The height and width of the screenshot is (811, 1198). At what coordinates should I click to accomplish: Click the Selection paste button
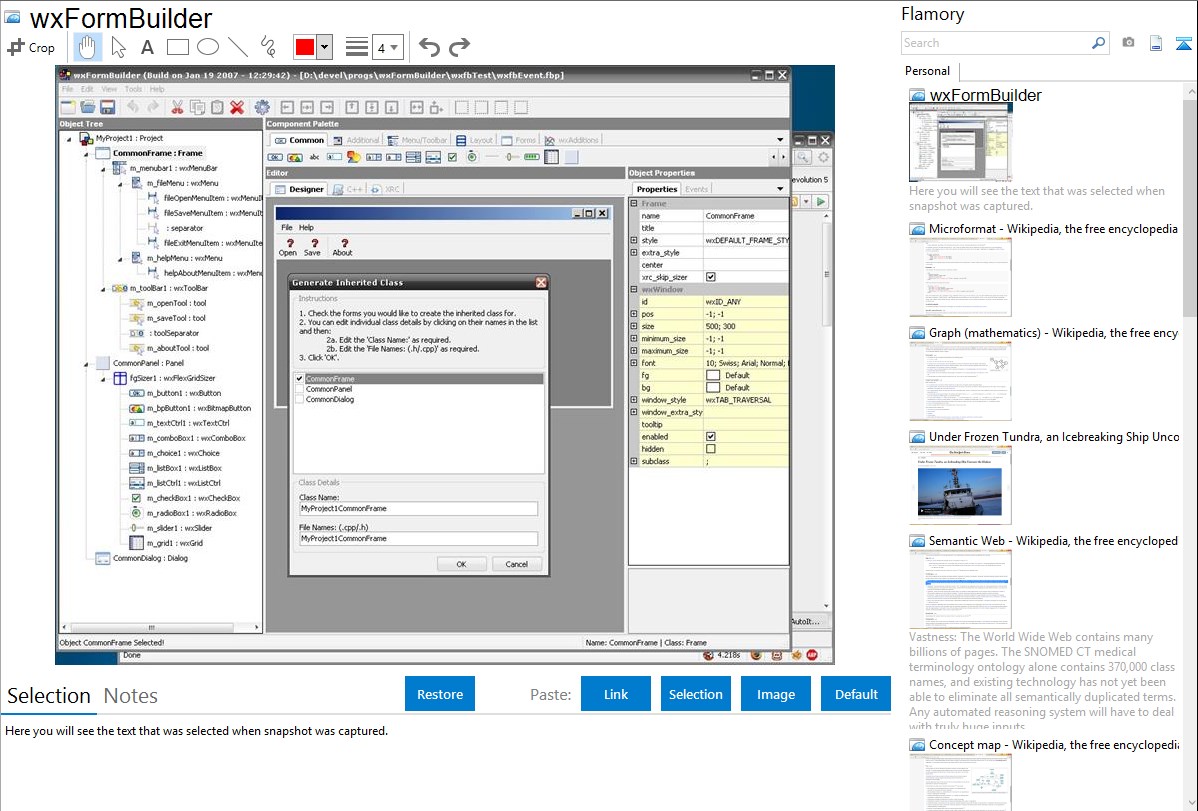pyautogui.click(x=695, y=694)
